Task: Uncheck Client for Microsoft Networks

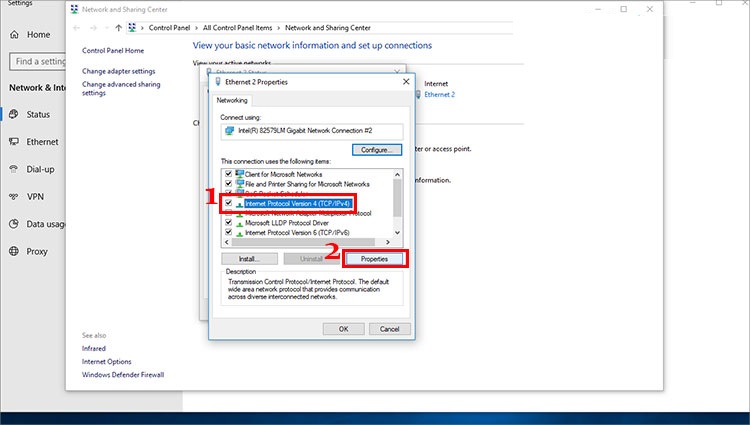Action: click(229, 174)
